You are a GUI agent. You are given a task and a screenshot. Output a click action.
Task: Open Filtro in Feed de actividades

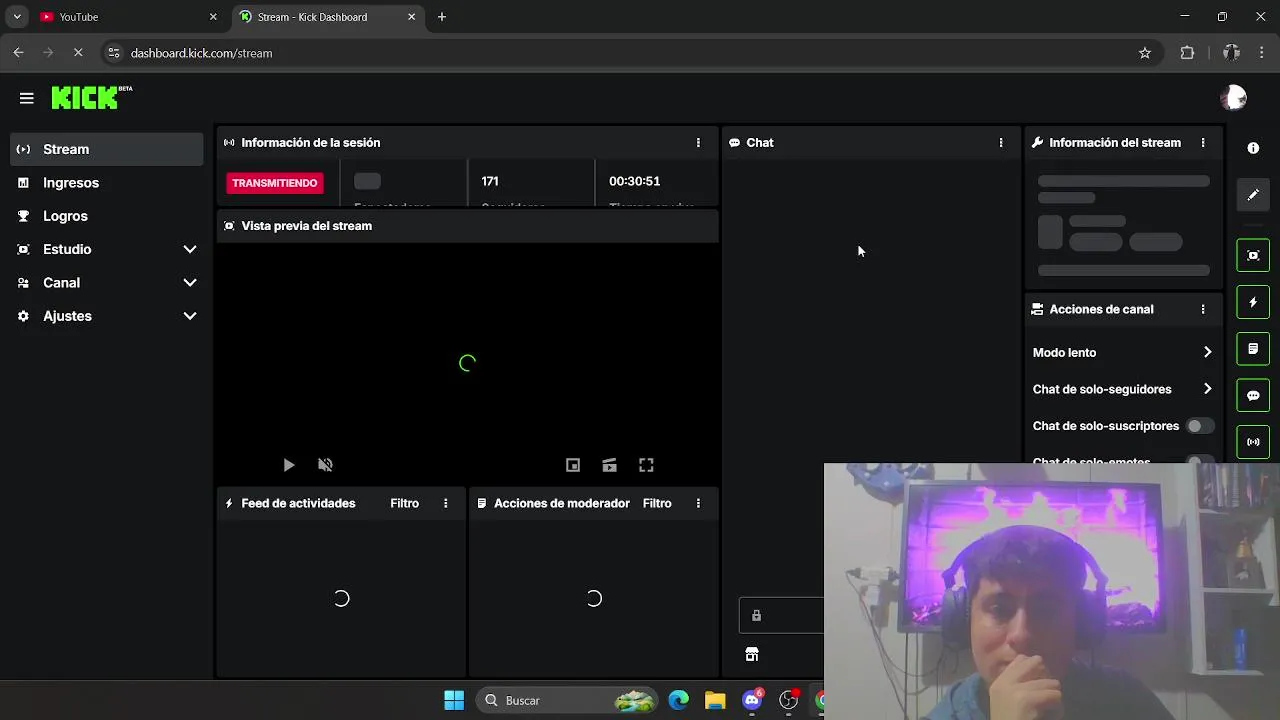pyautogui.click(x=405, y=504)
